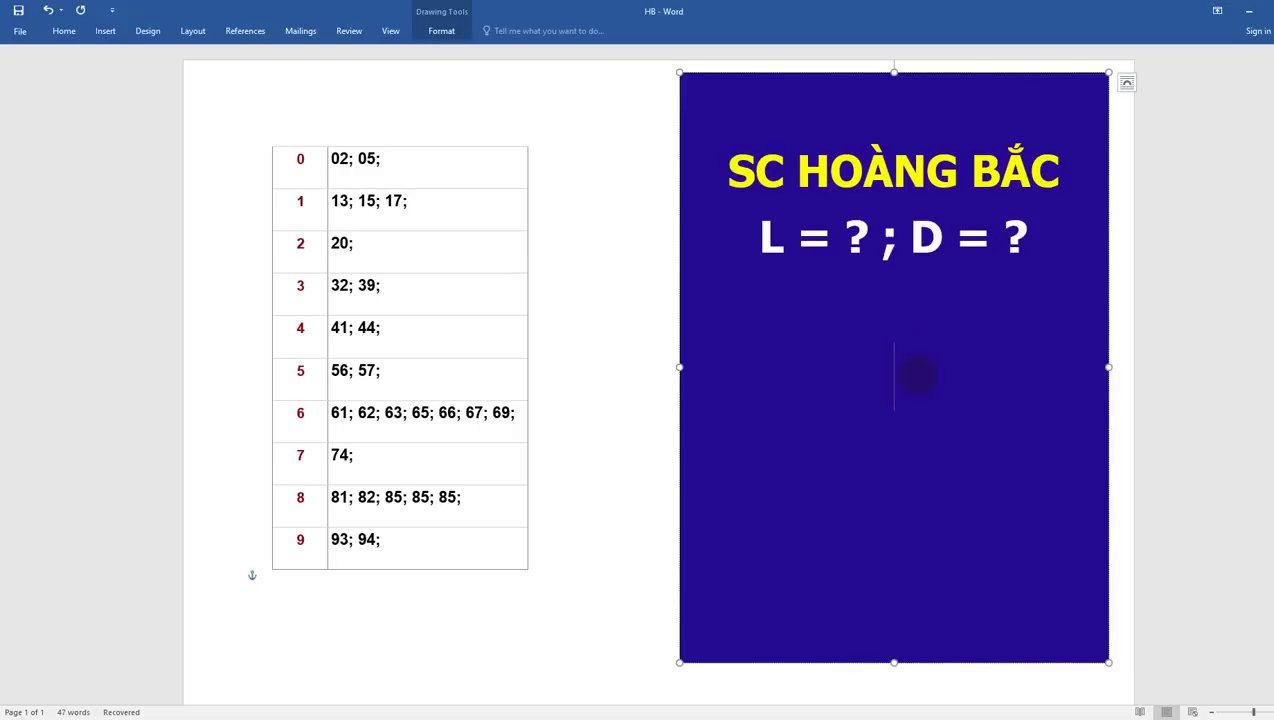Viewport: 1274px width, 720px height.
Task: Open the Ribbon Display Options icon
Action: tap(1217, 11)
